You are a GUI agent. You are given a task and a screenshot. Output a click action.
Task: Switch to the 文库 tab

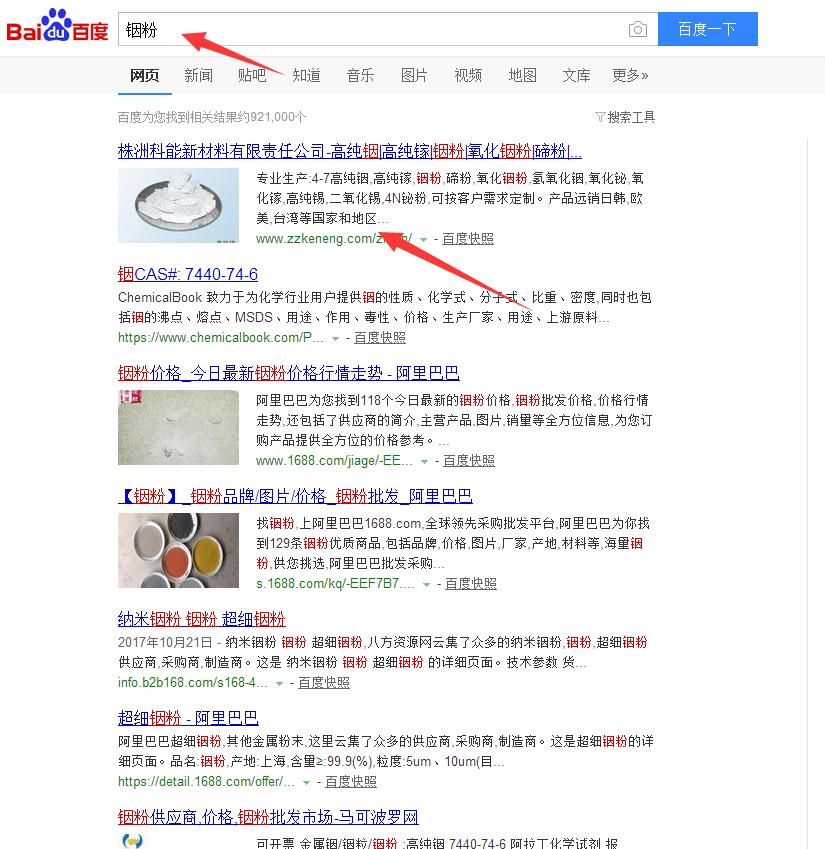pyautogui.click(x=576, y=75)
